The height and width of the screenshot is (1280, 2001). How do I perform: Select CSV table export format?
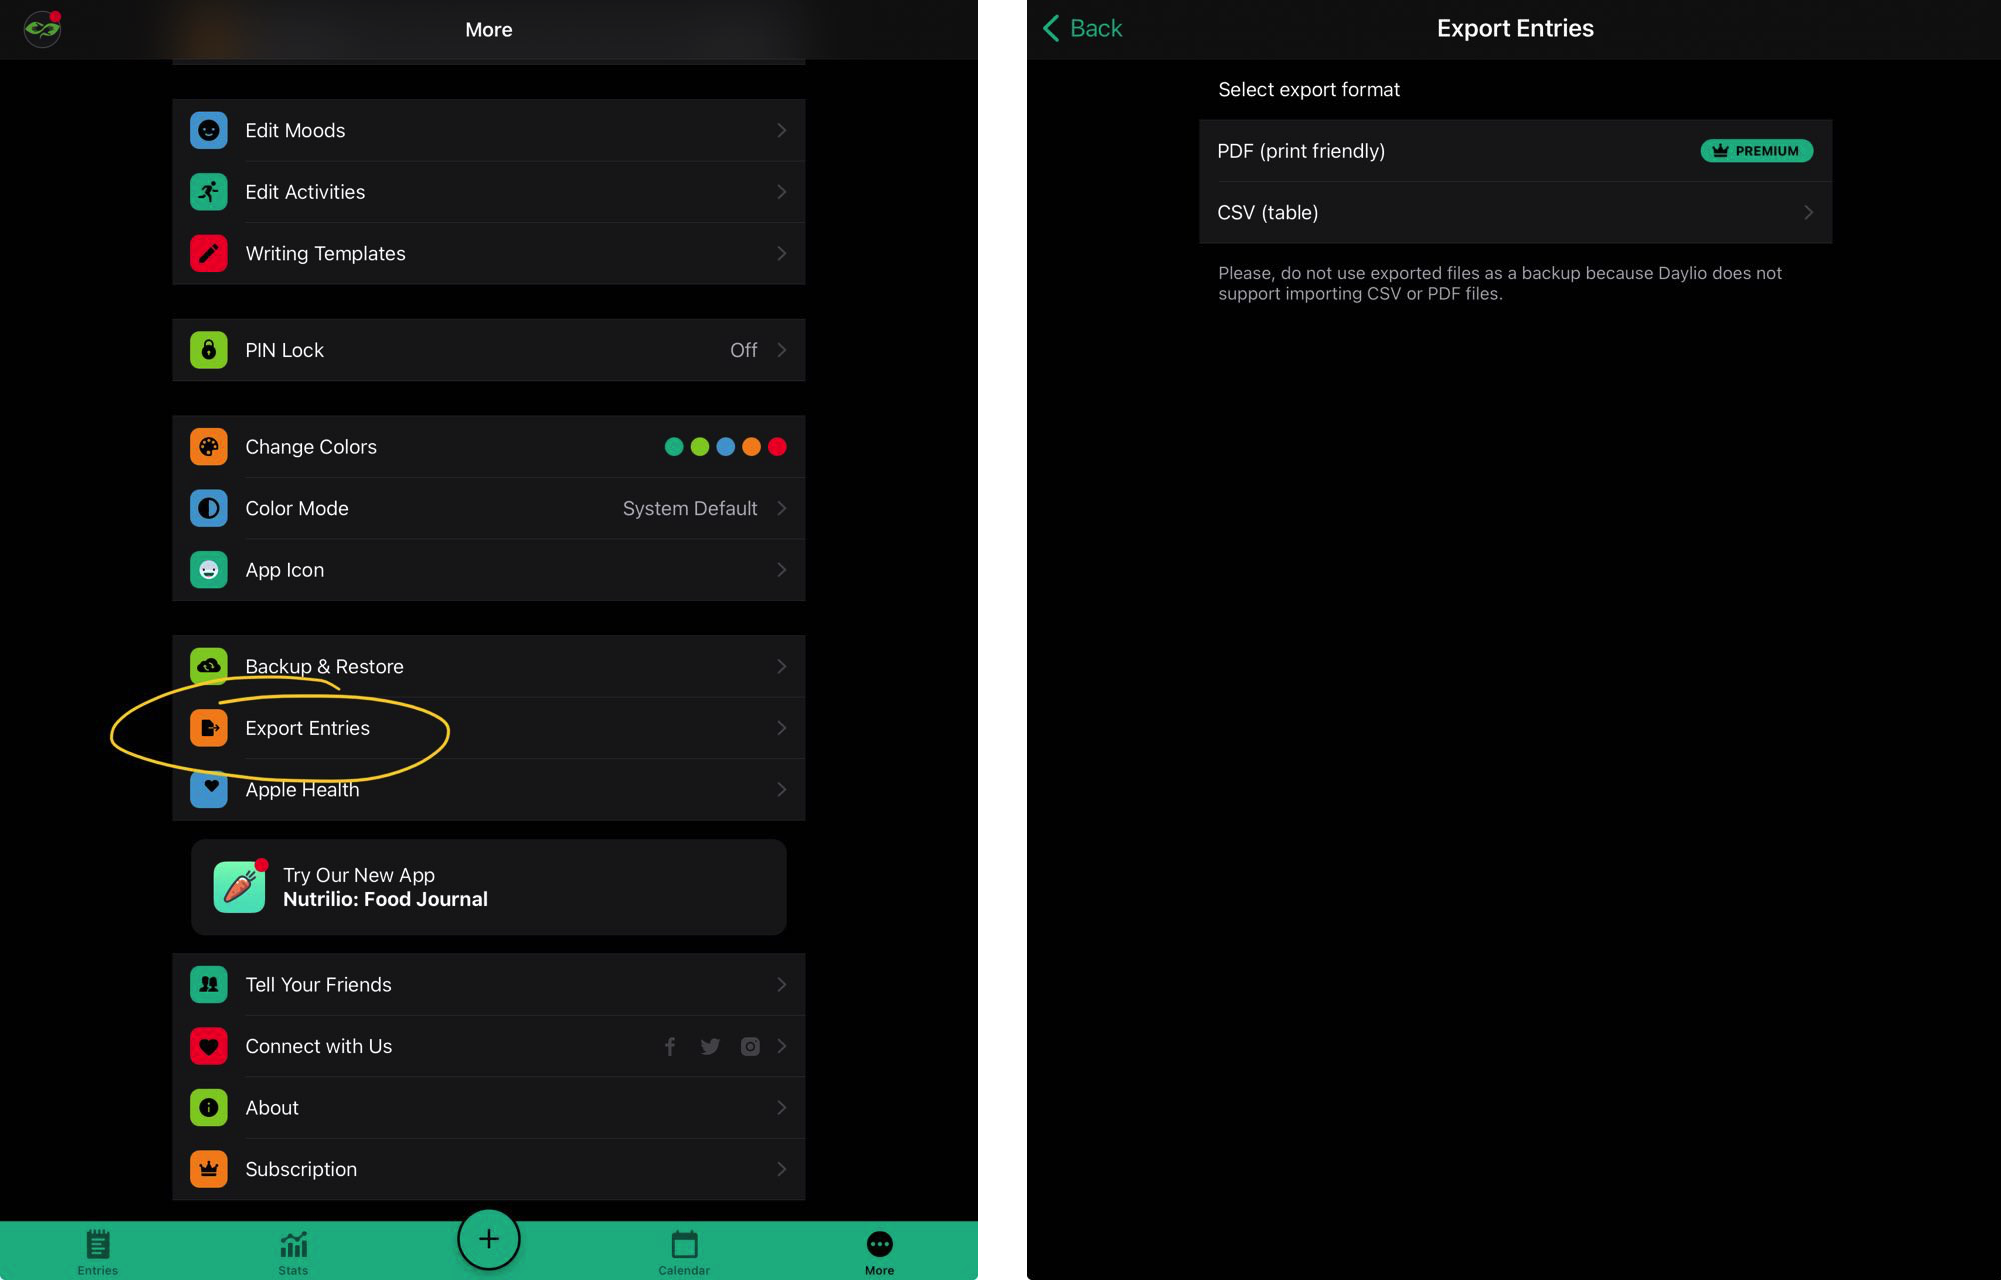click(1515, 211)
